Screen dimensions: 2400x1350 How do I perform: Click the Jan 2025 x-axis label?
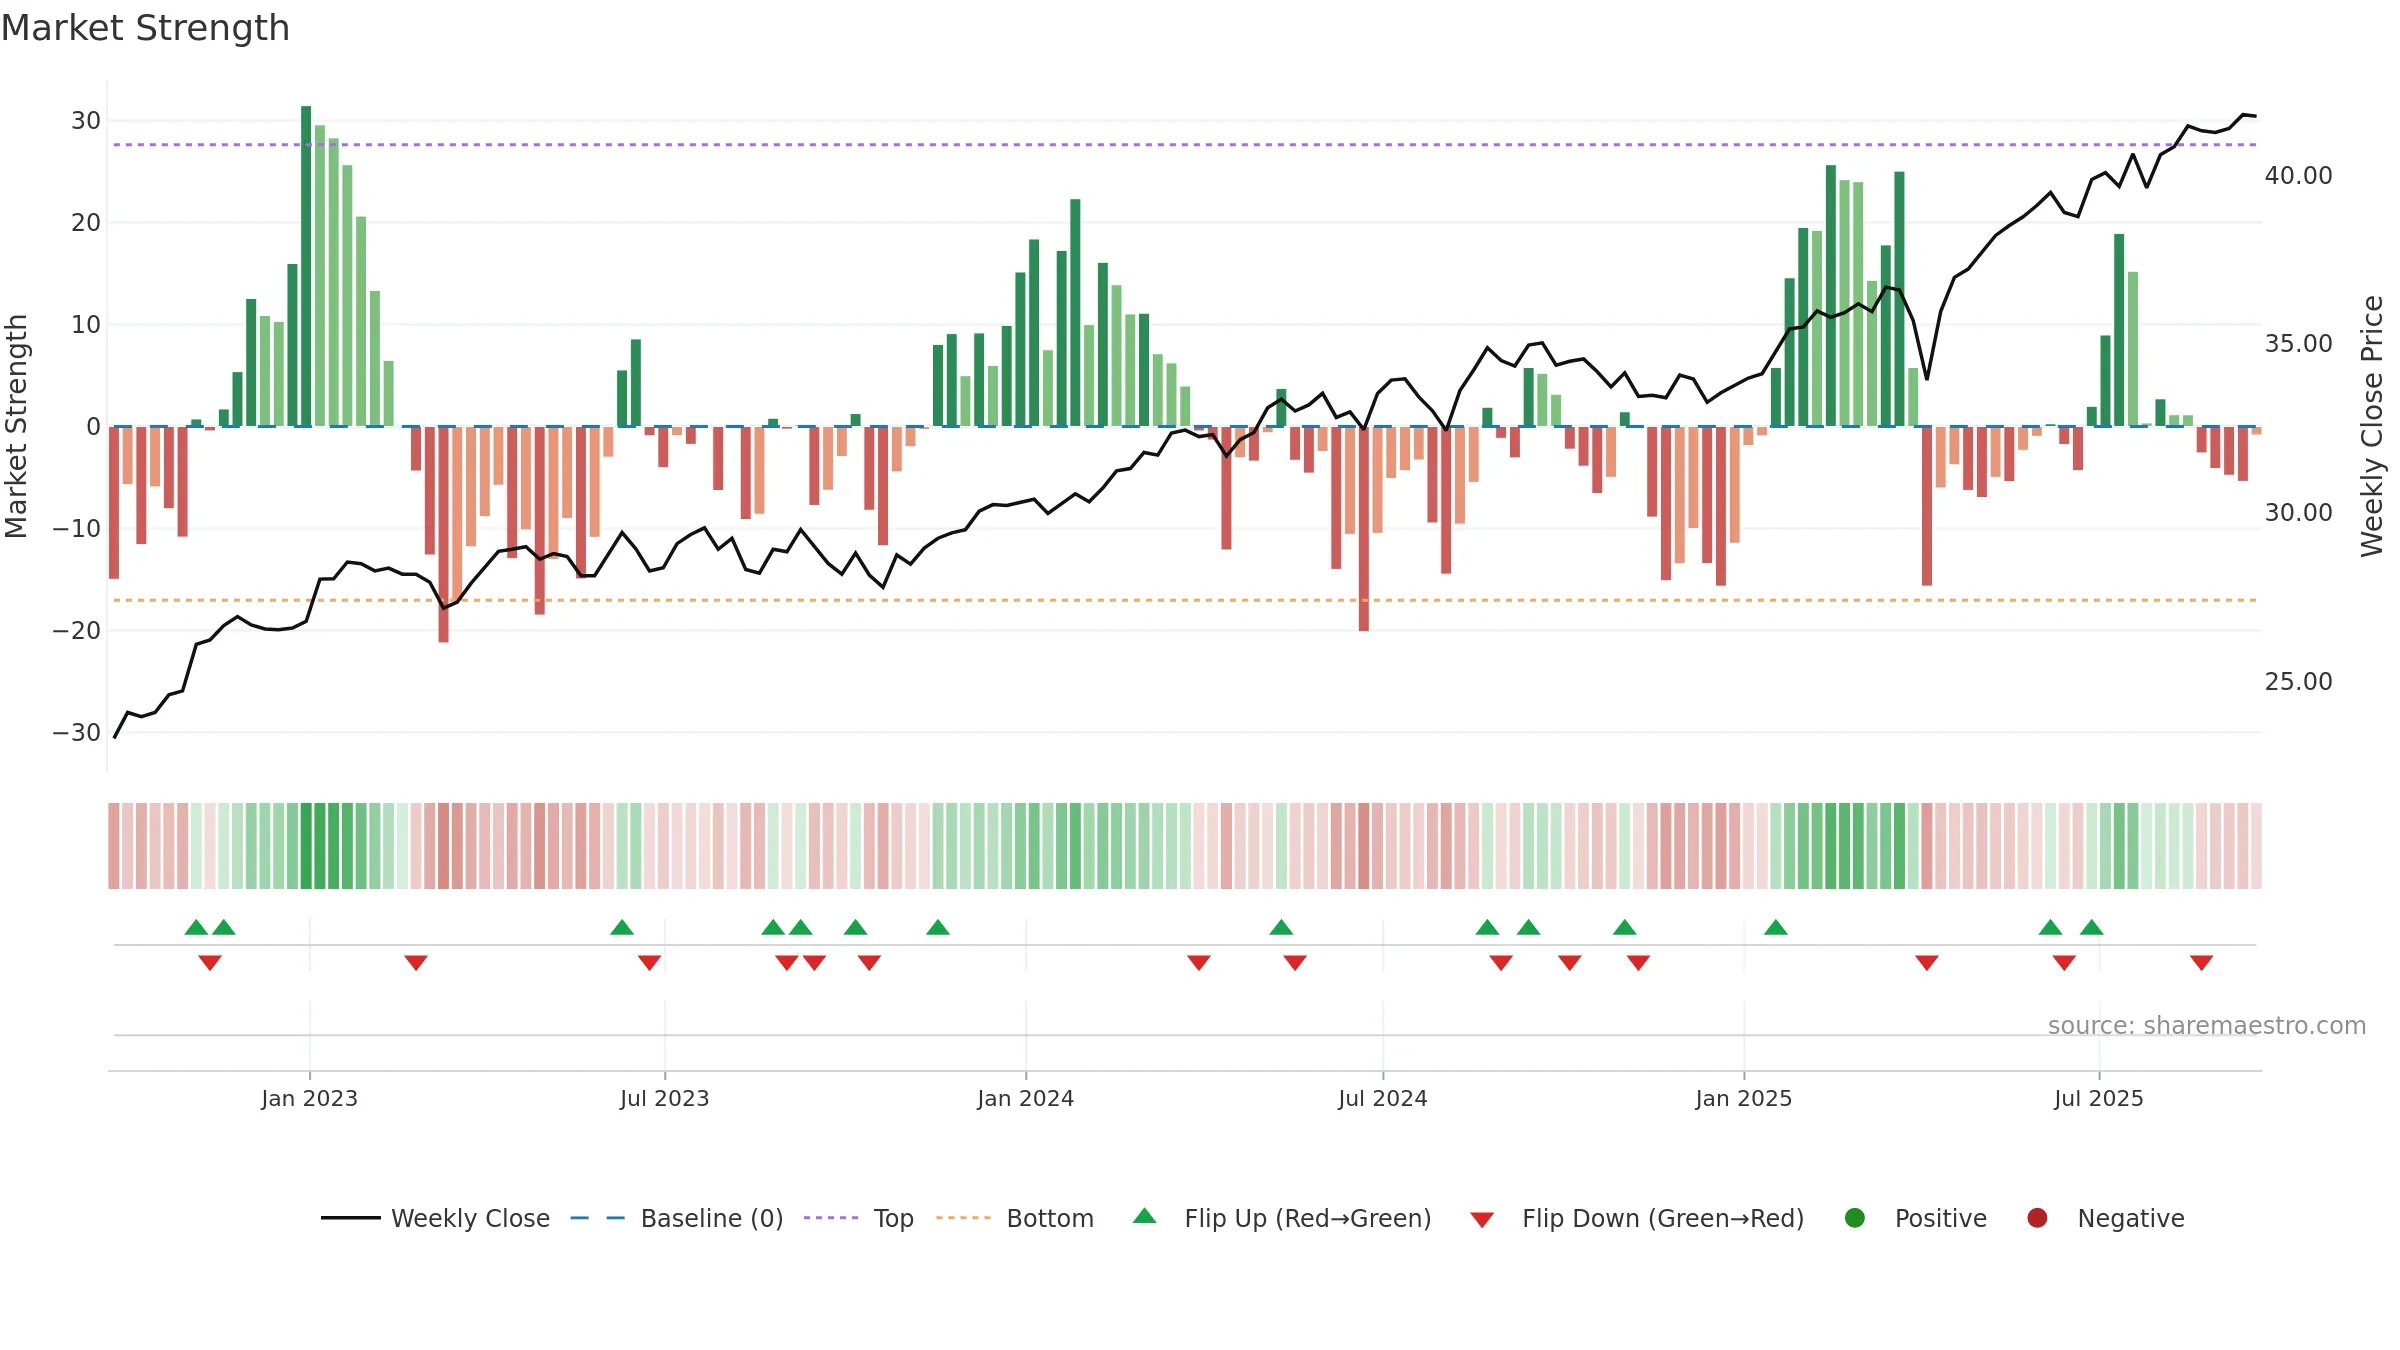tap(1744, 1098)
